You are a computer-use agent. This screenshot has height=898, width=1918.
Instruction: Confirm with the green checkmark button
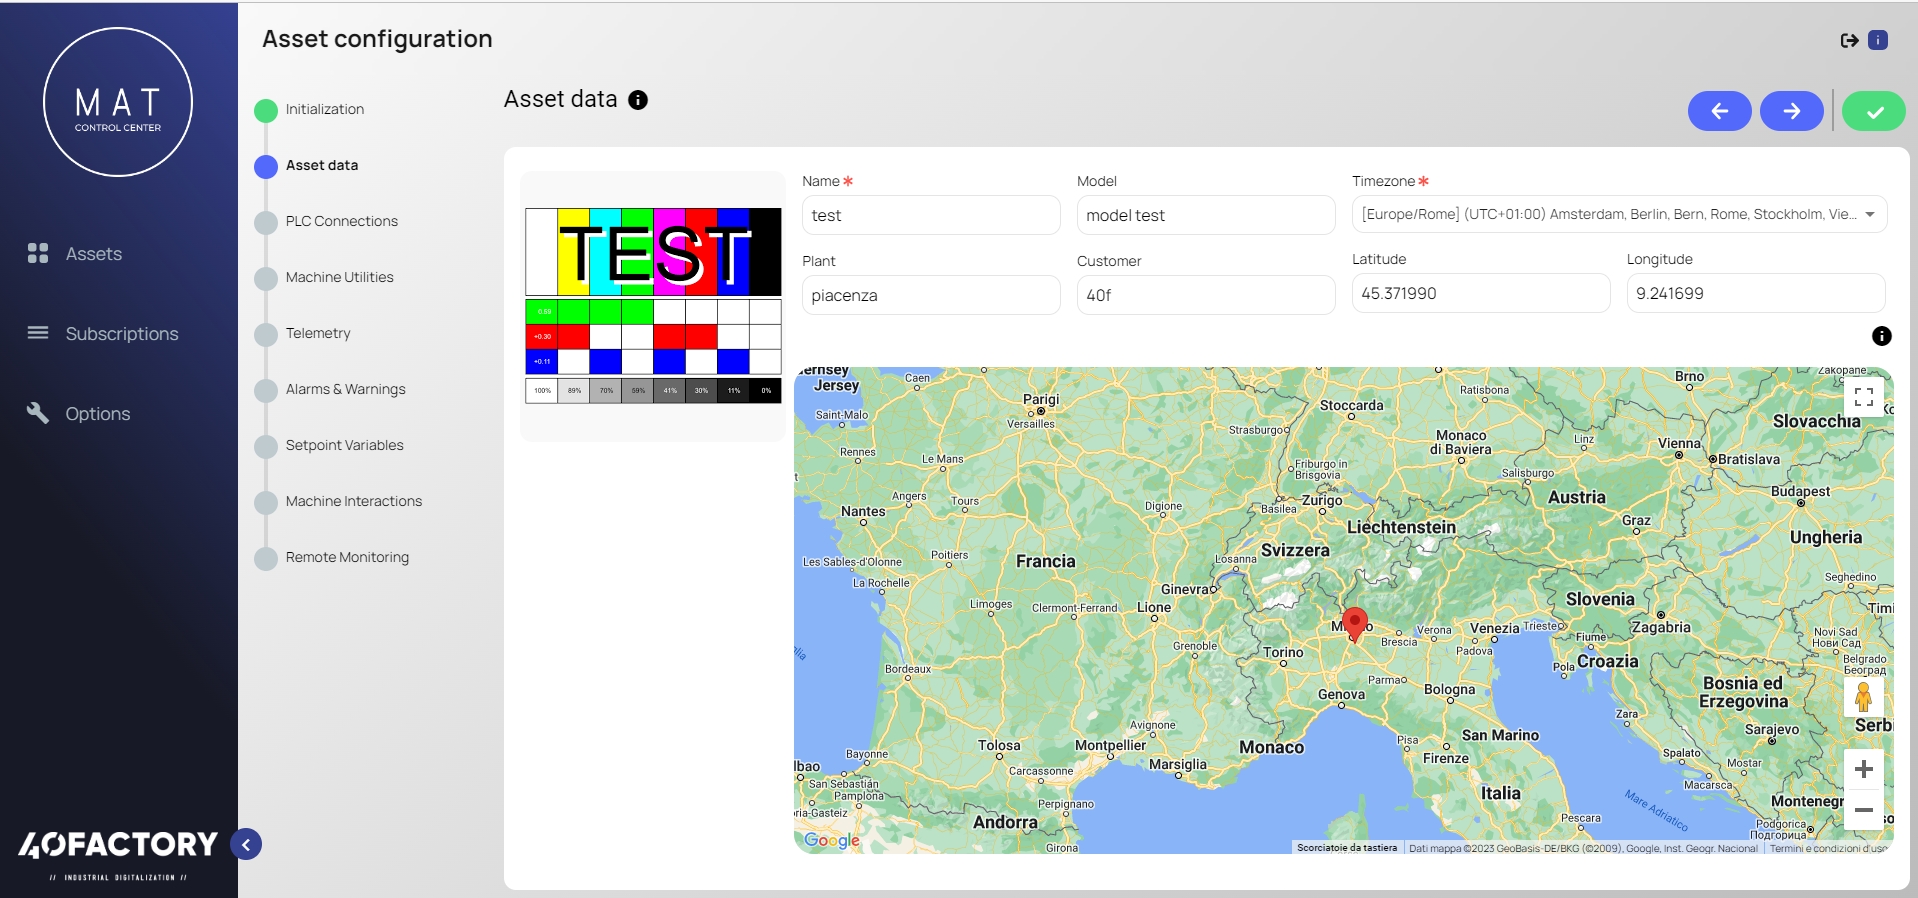click(x=1874, y=111)
